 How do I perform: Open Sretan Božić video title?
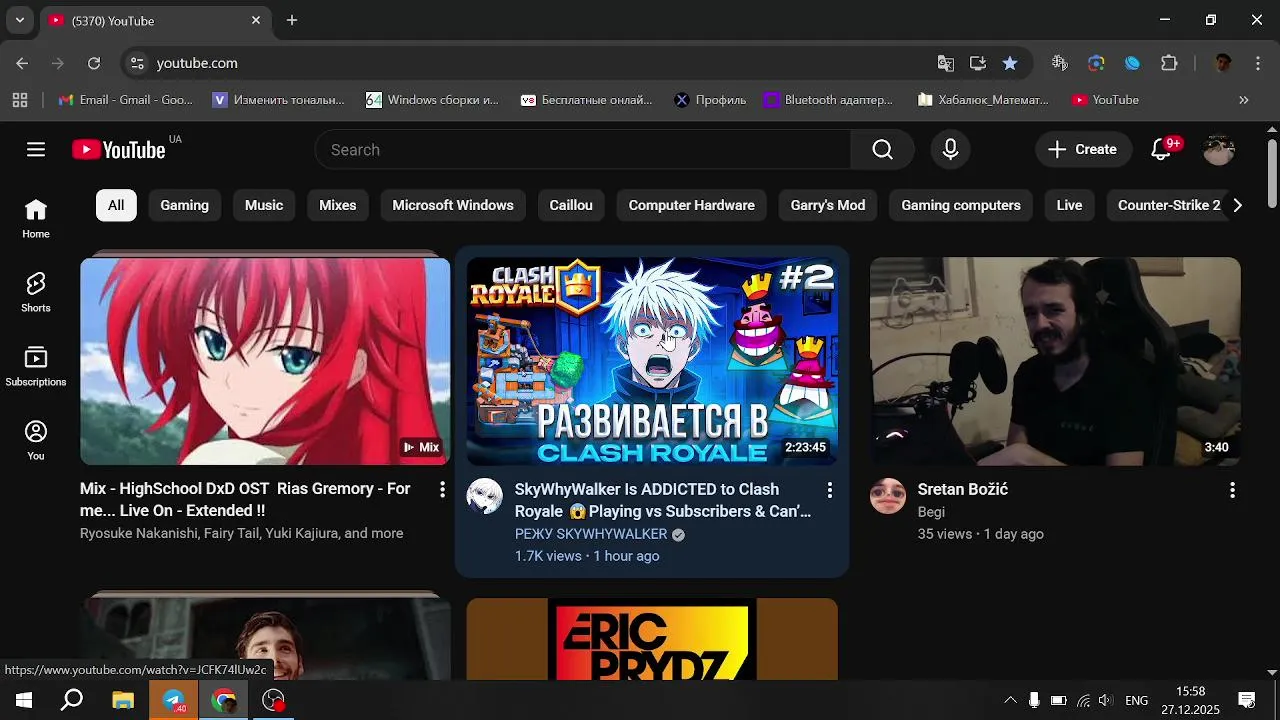click(963, 490)
